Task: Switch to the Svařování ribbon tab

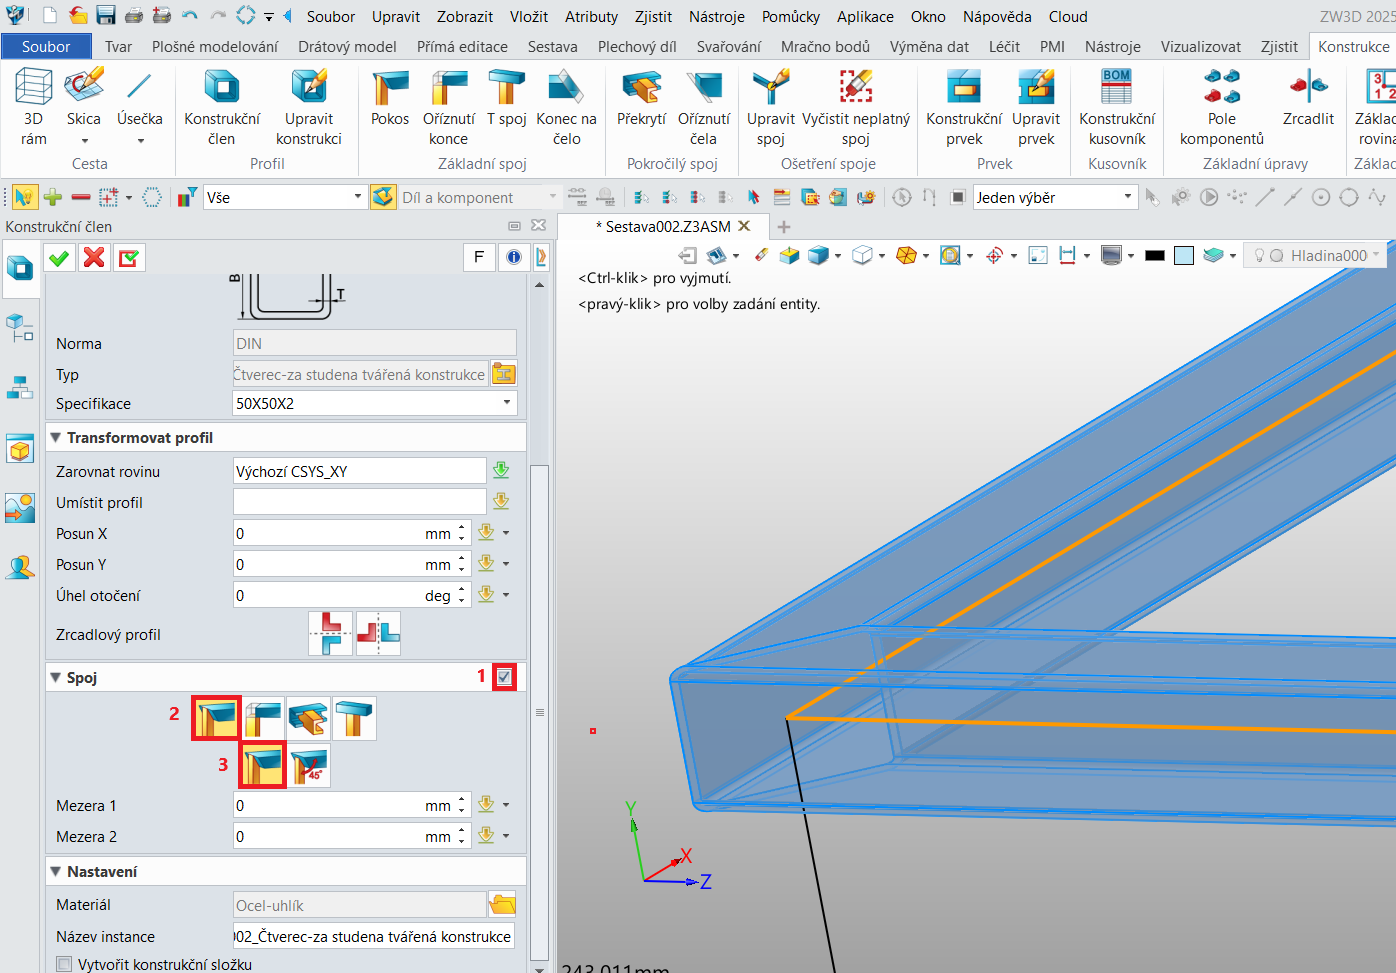Action: pos(729,46)
